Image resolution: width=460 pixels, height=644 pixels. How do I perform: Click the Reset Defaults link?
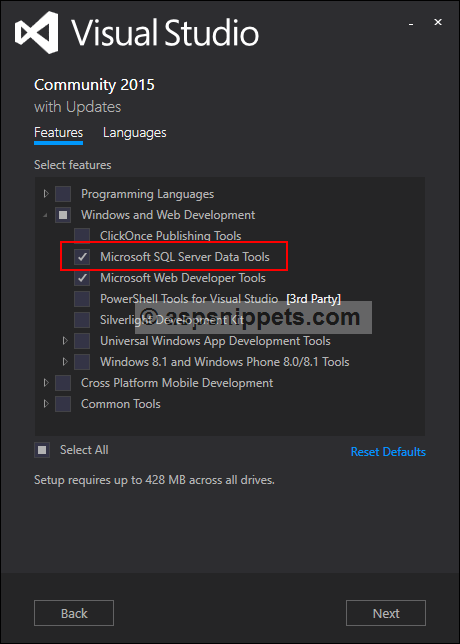pos(388,452)
